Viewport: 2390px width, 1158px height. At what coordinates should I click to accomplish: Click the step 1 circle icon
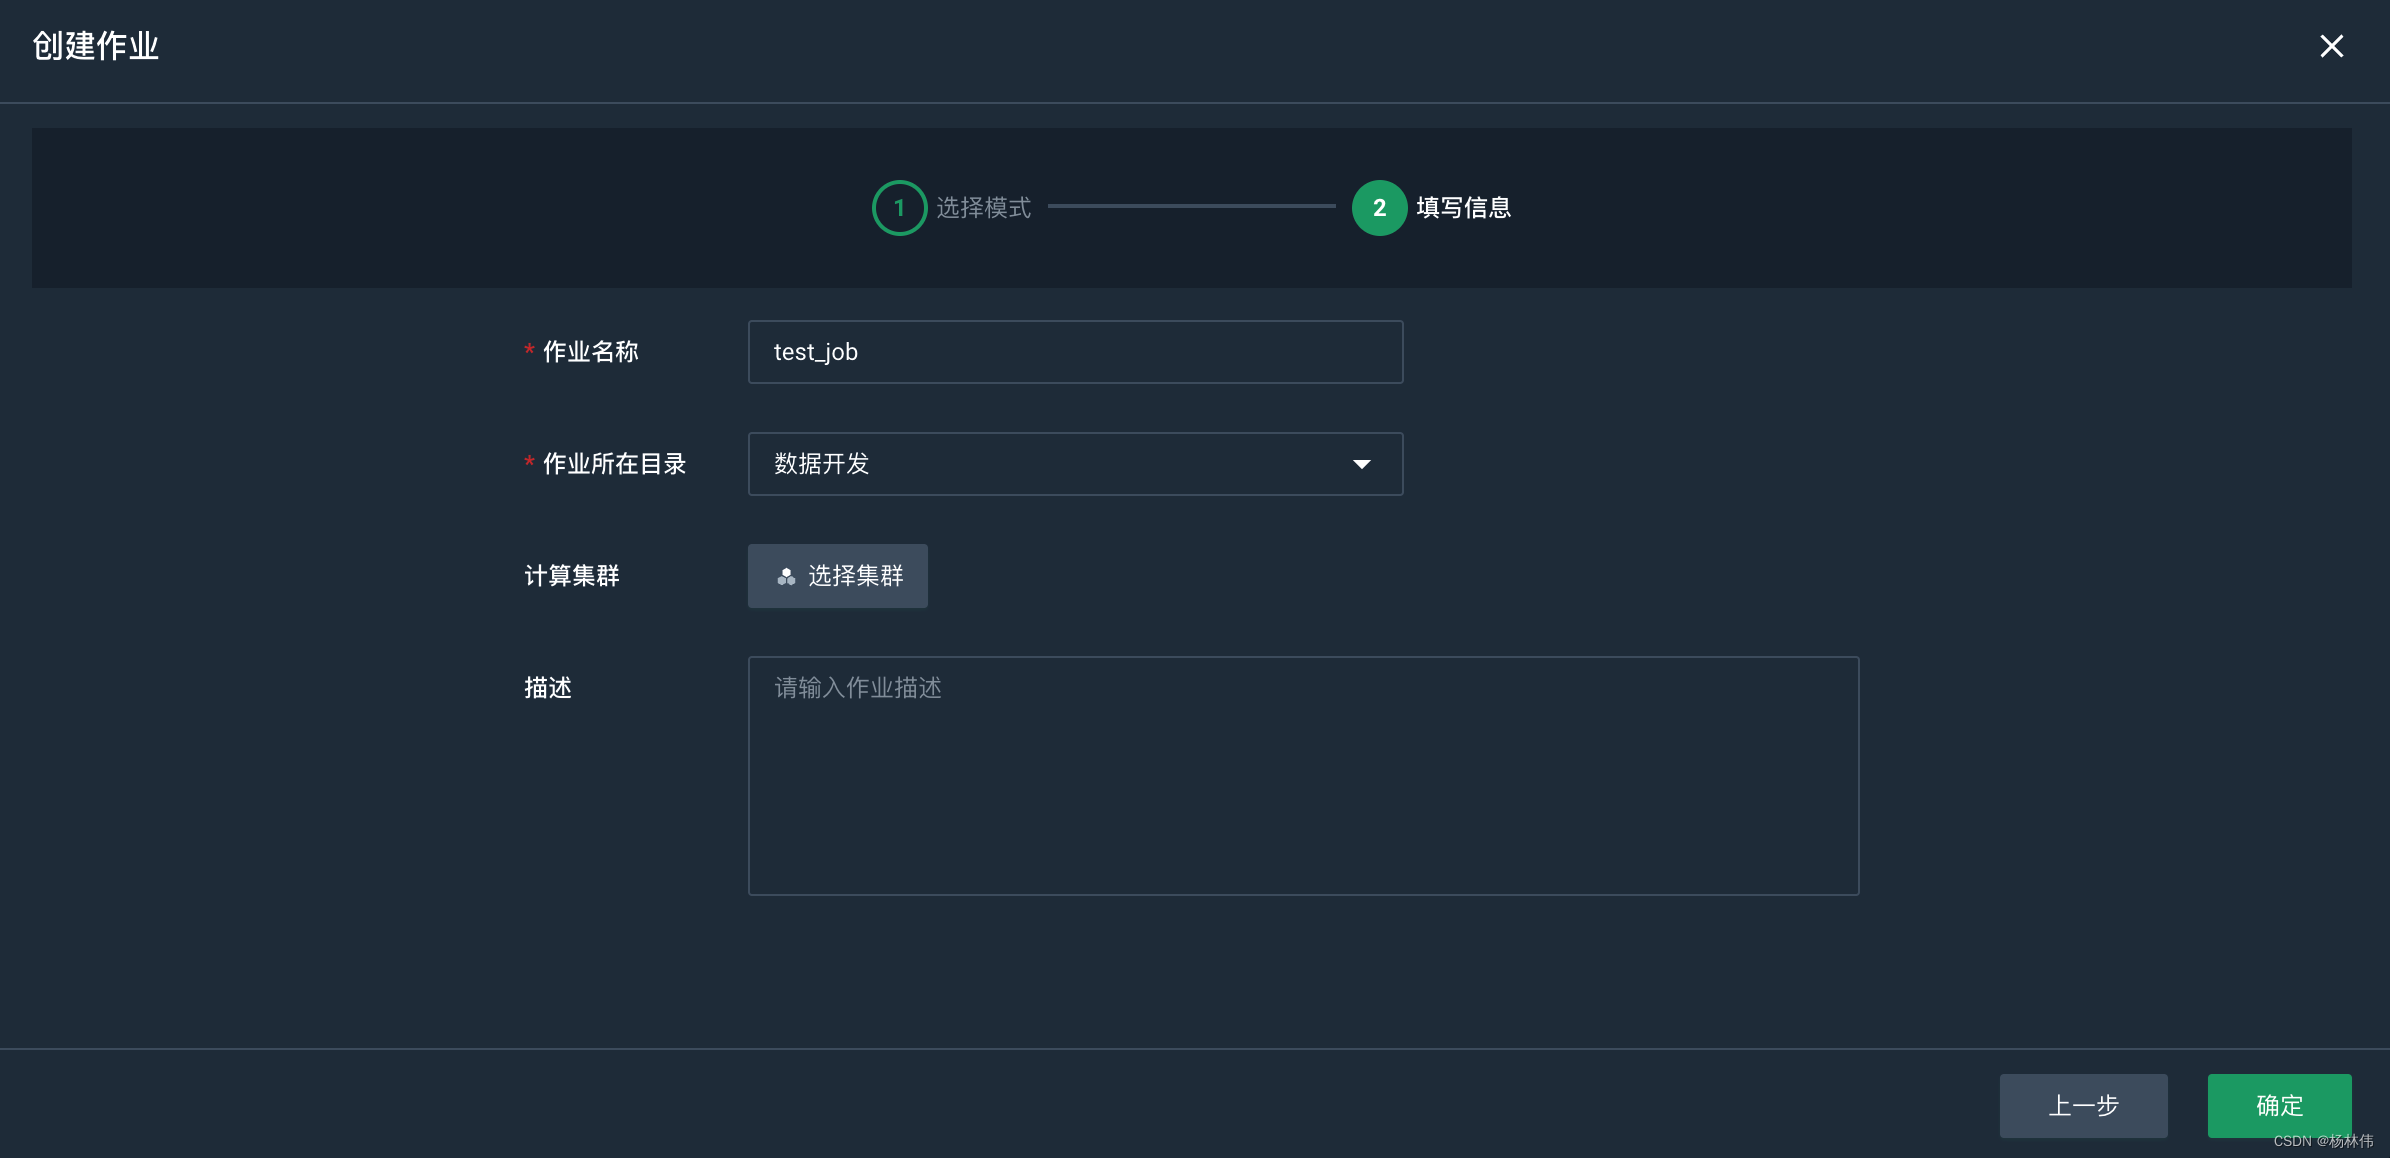pos(899,208)
